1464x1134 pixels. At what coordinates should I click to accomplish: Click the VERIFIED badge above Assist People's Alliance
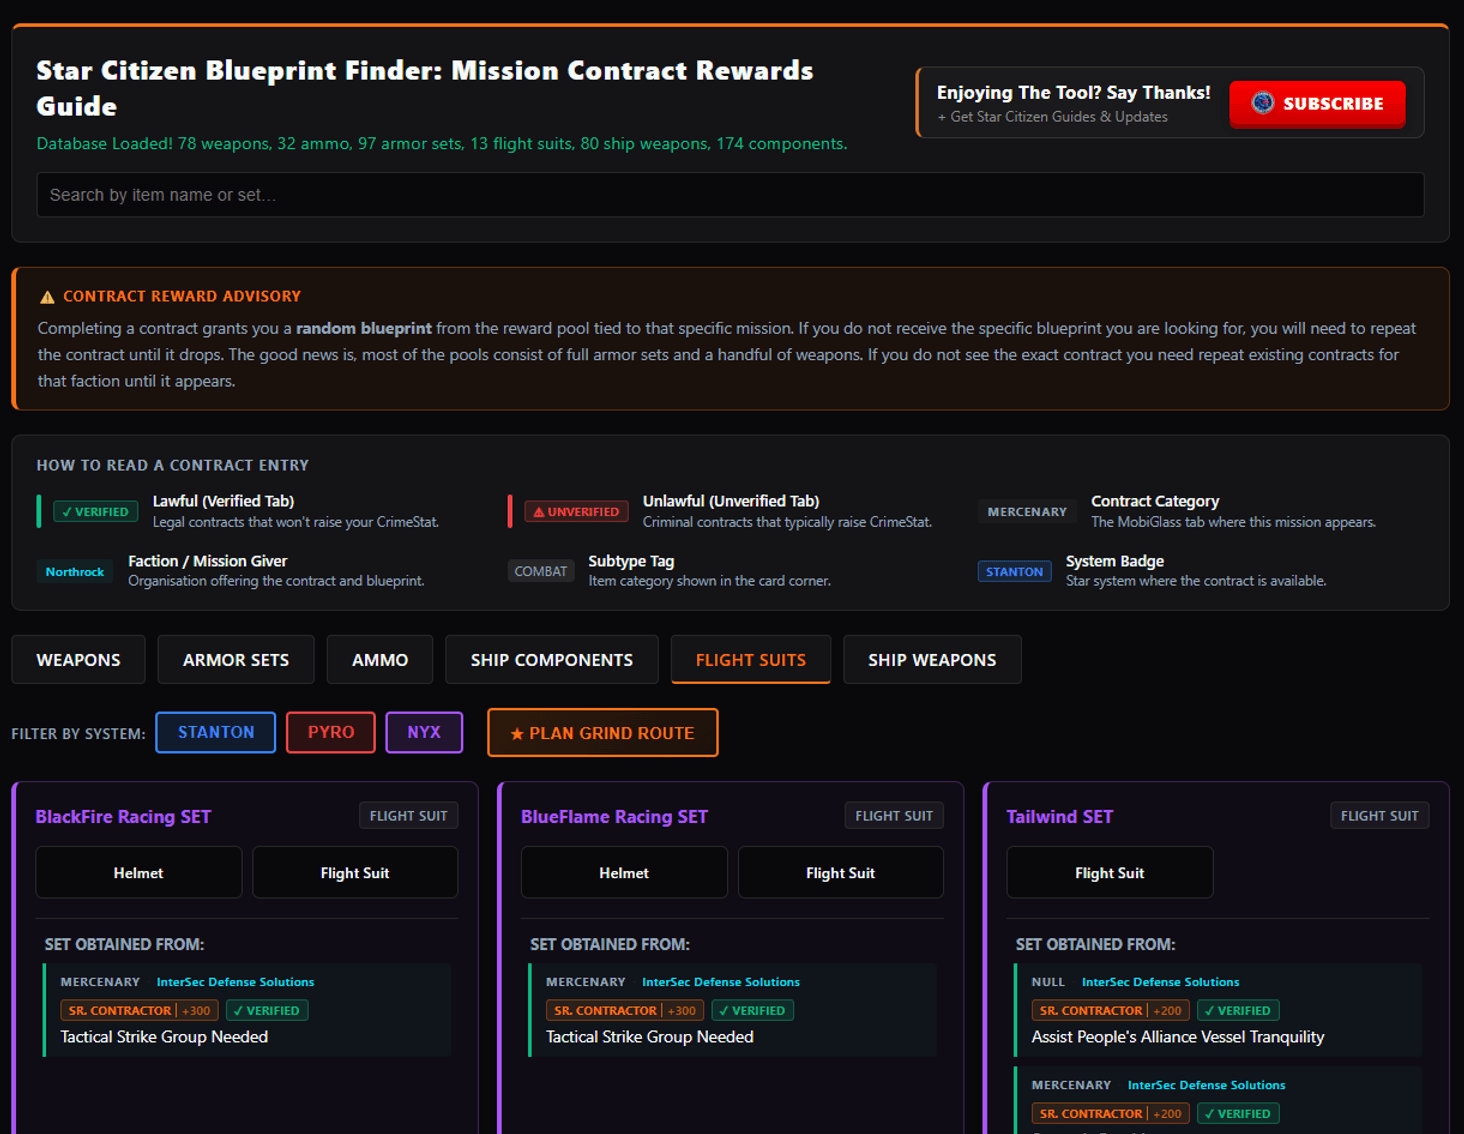(x=1238, y=1011)
